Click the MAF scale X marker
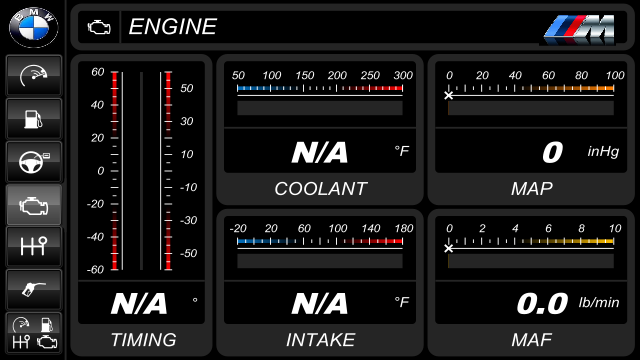This screenshot has width=640, height=360. [x=449, y=248]
